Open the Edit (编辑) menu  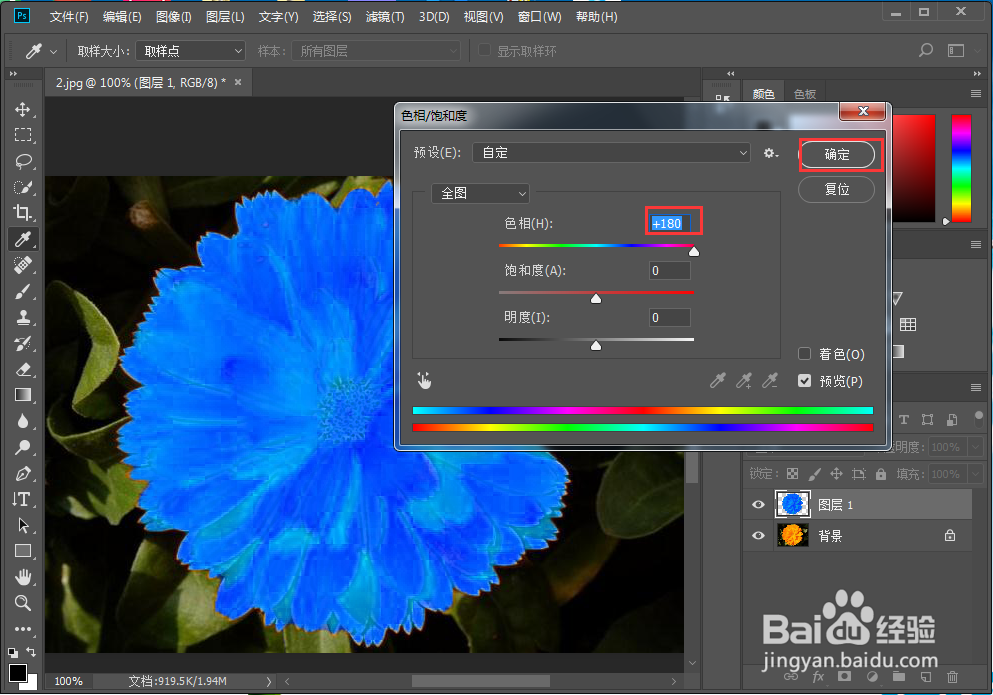122,17
